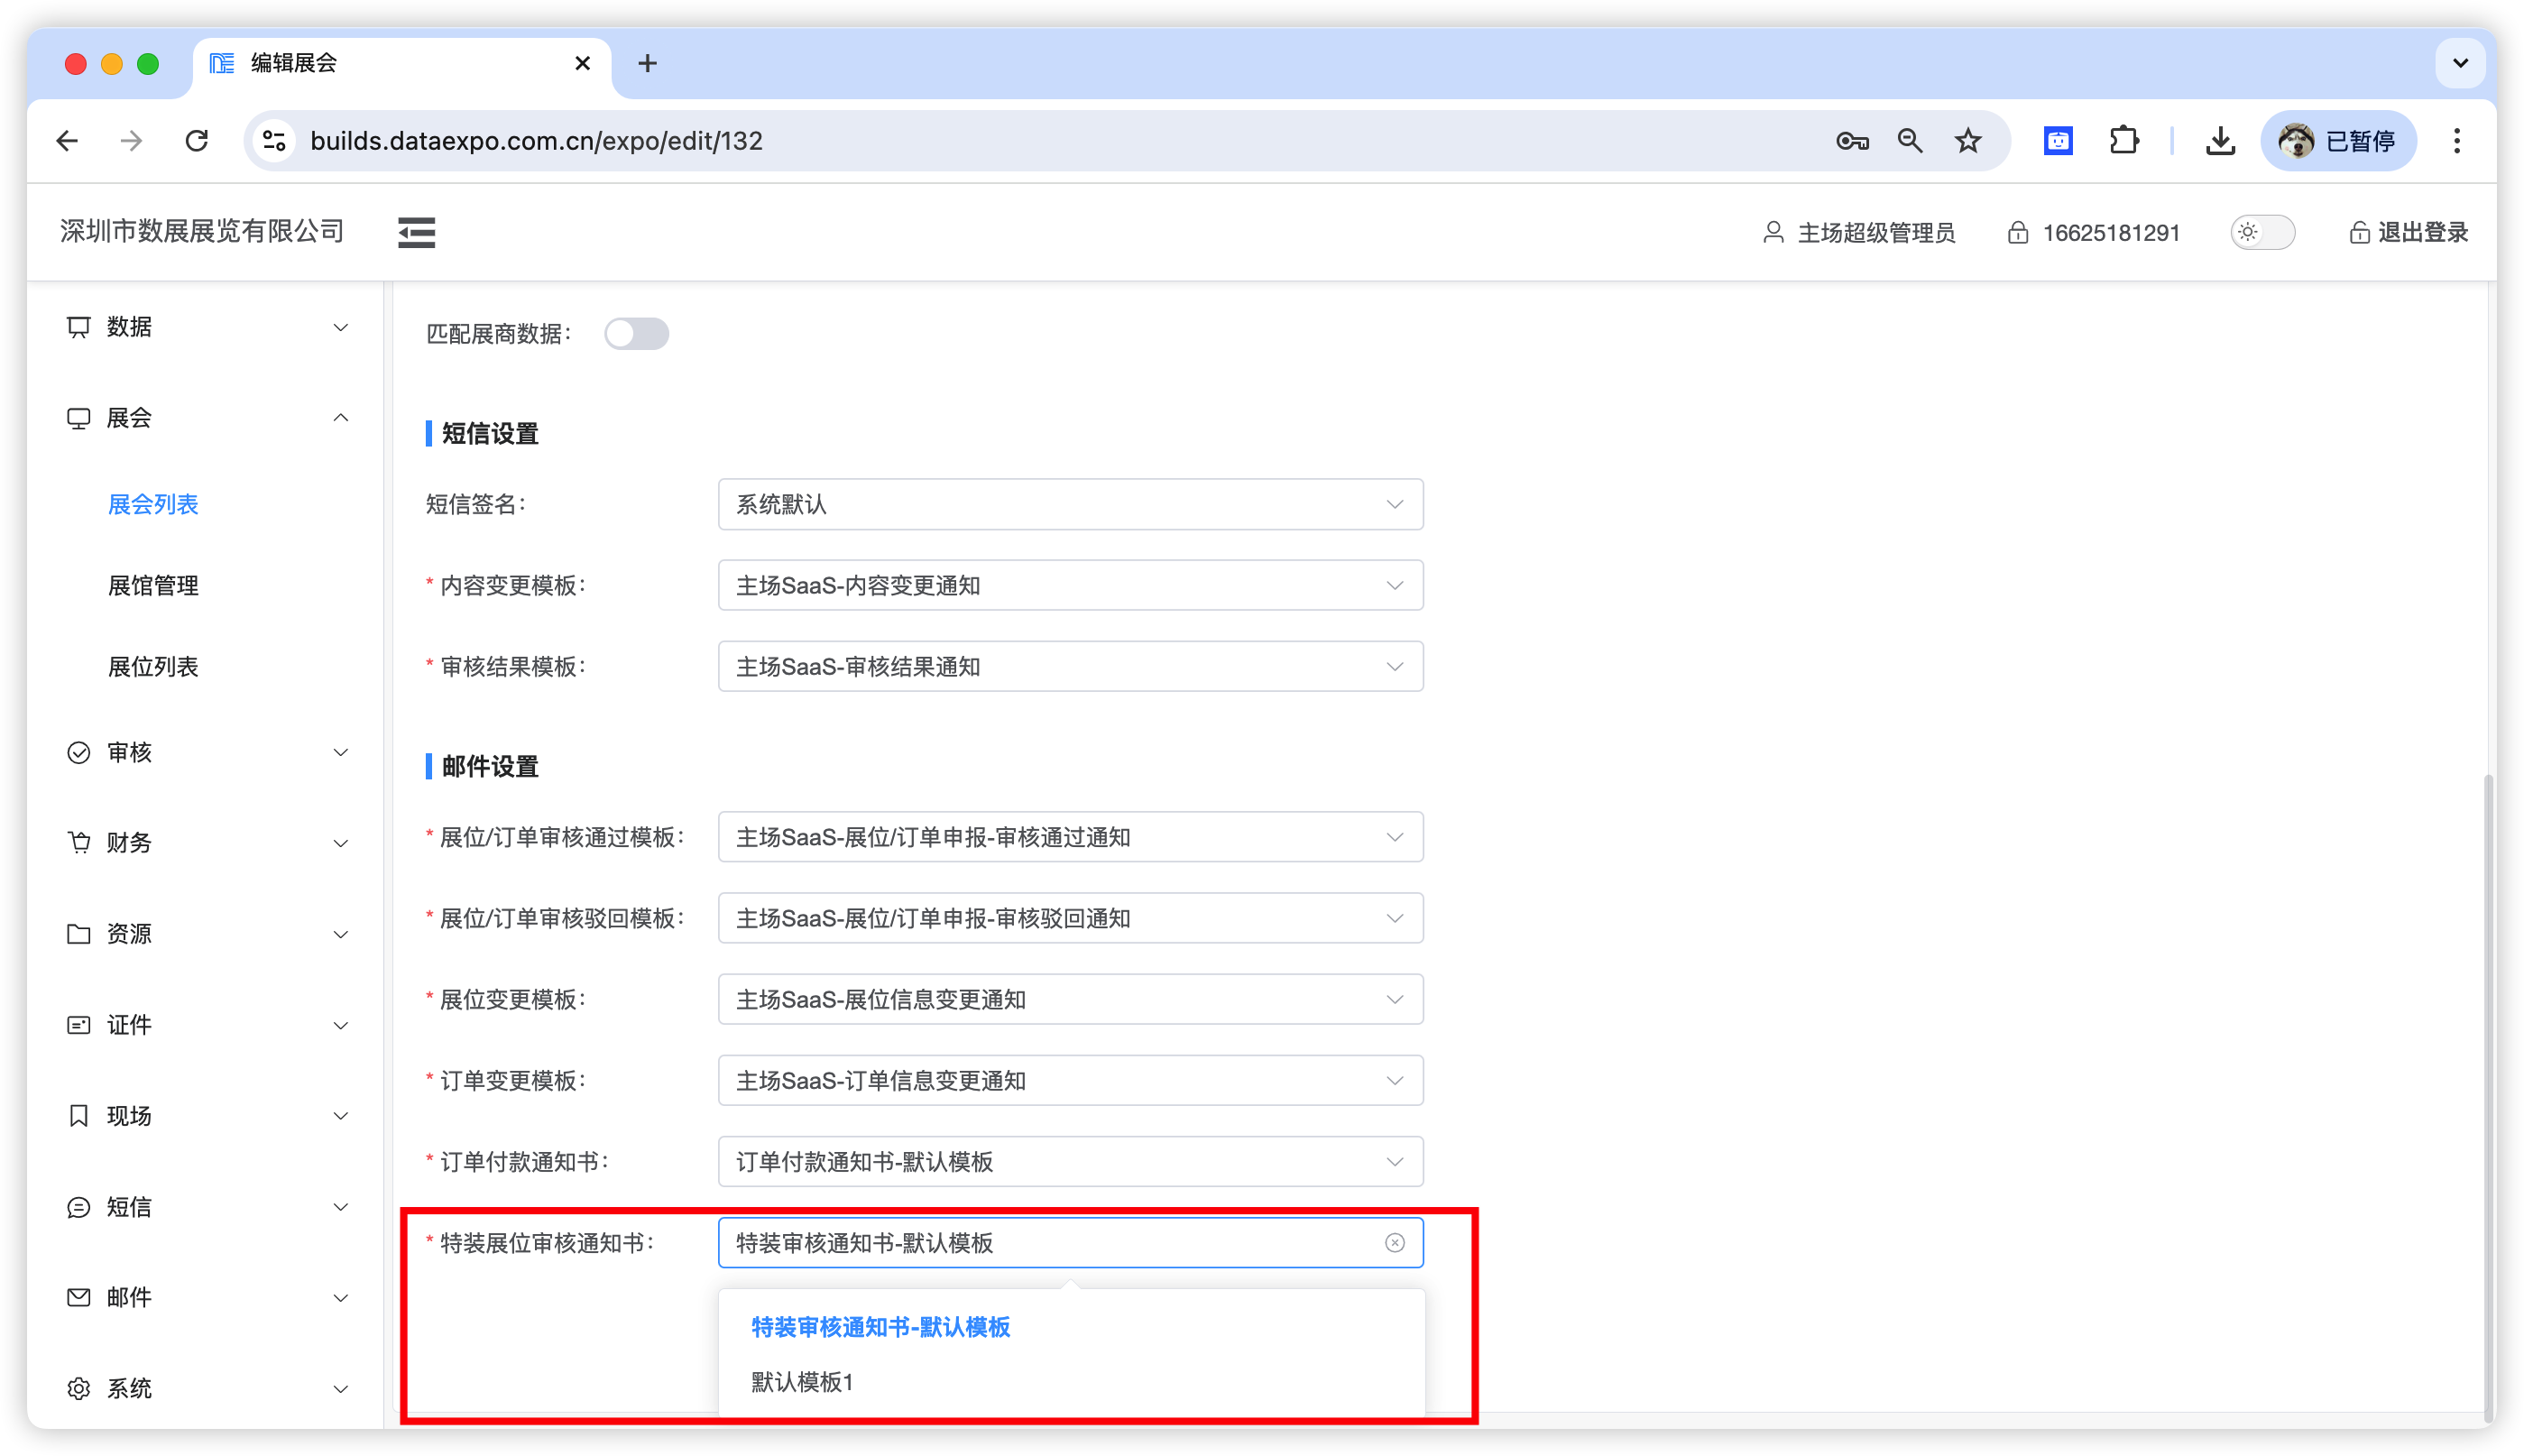The width and height of the screenshot is (2524, 1456).
Task: Open the 短信签名 dropdown
Action: [1070, 504]
